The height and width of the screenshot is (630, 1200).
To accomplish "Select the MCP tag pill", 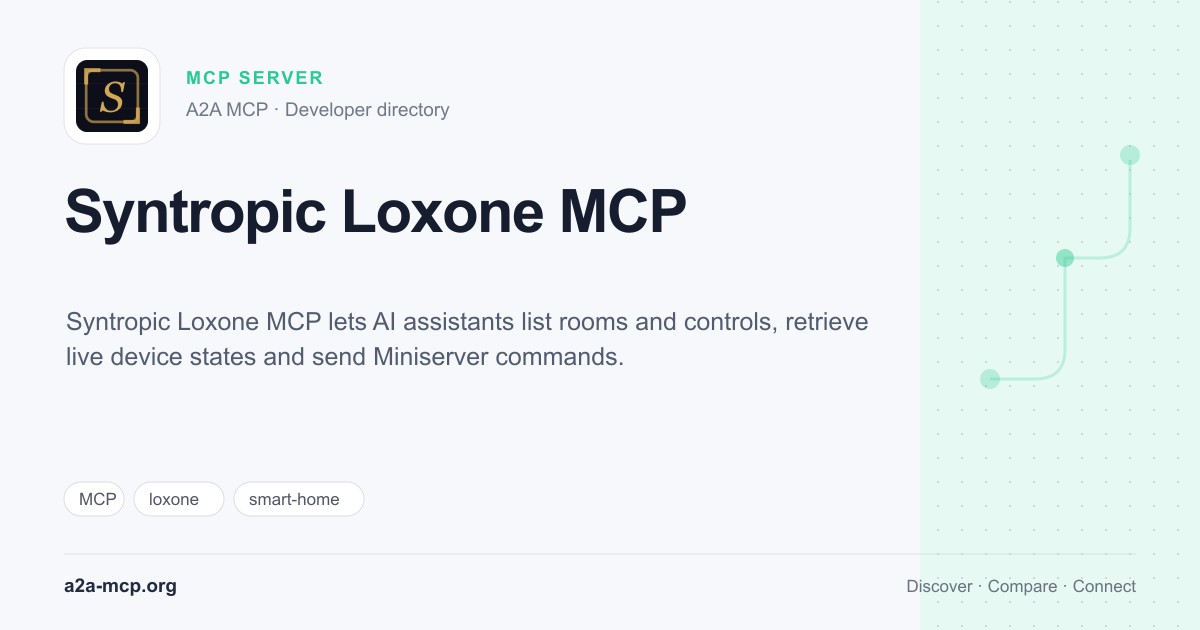I will (94, 499).
